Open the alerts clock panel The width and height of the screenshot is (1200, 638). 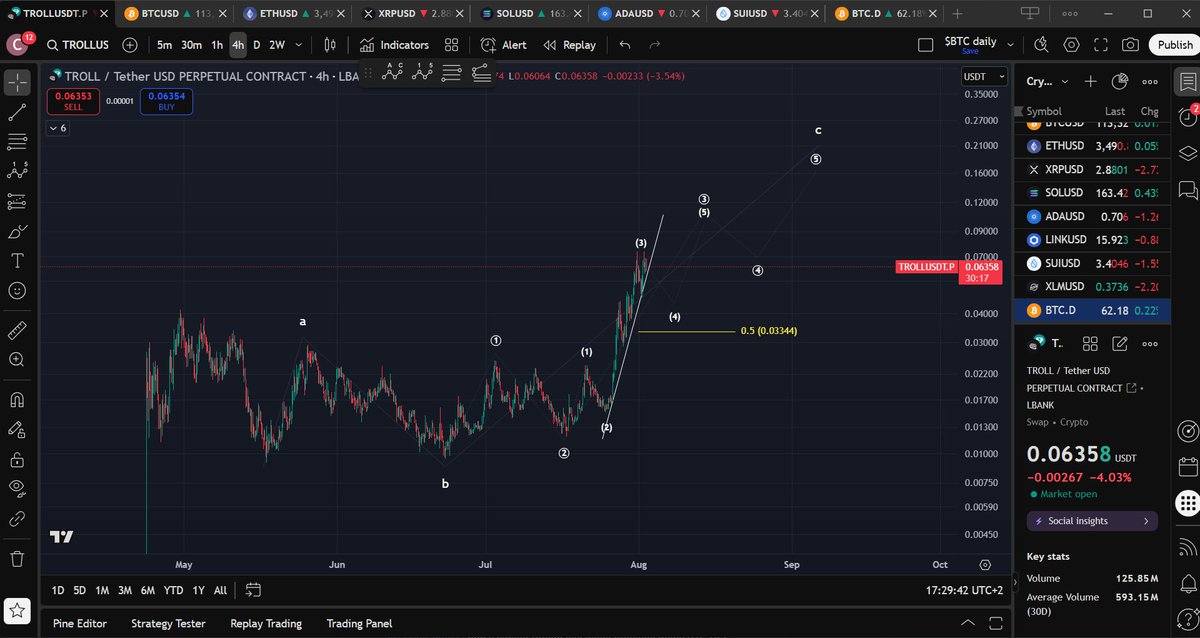pyautogui.click(x=1187, y=117)
